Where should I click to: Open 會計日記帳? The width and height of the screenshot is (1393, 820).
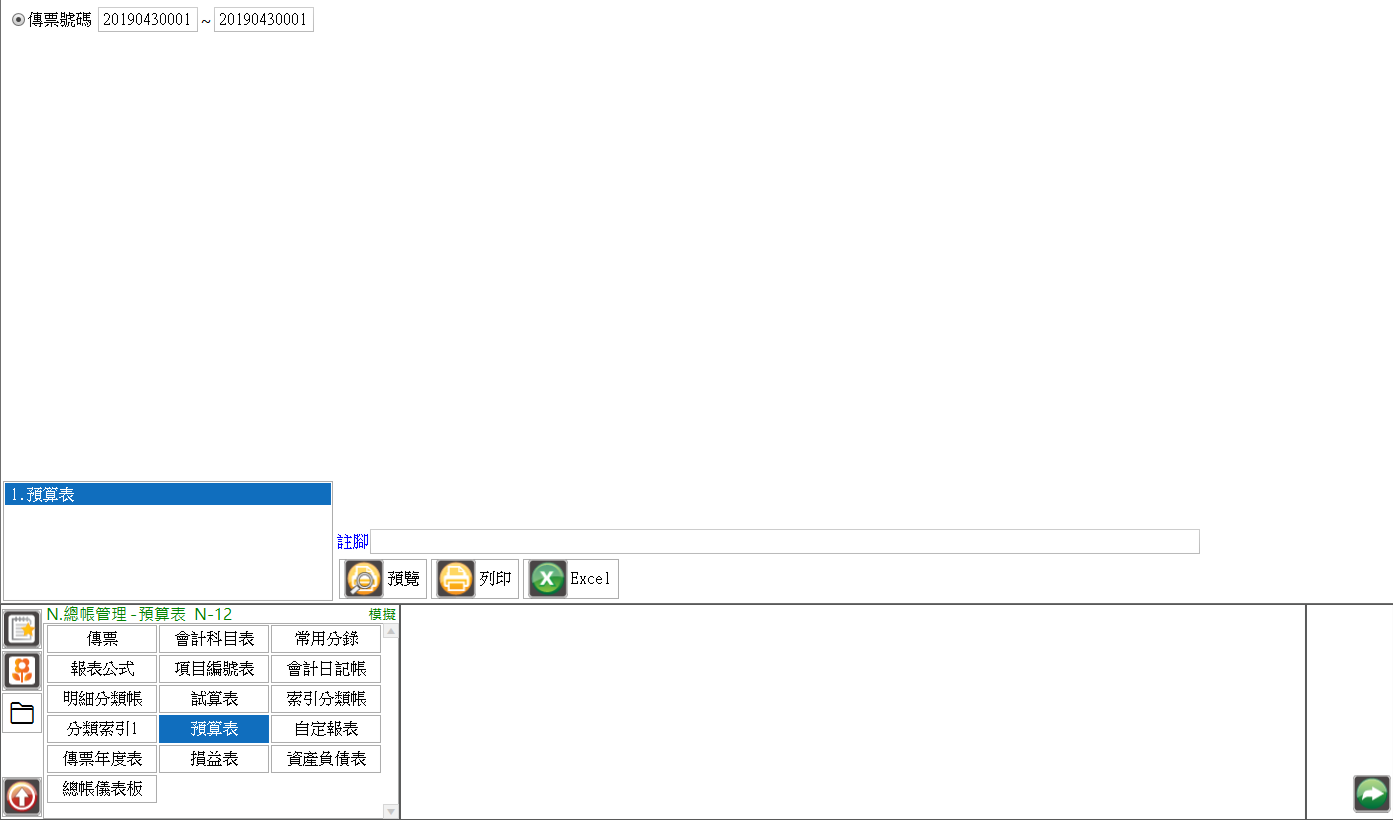pos(326,669)
